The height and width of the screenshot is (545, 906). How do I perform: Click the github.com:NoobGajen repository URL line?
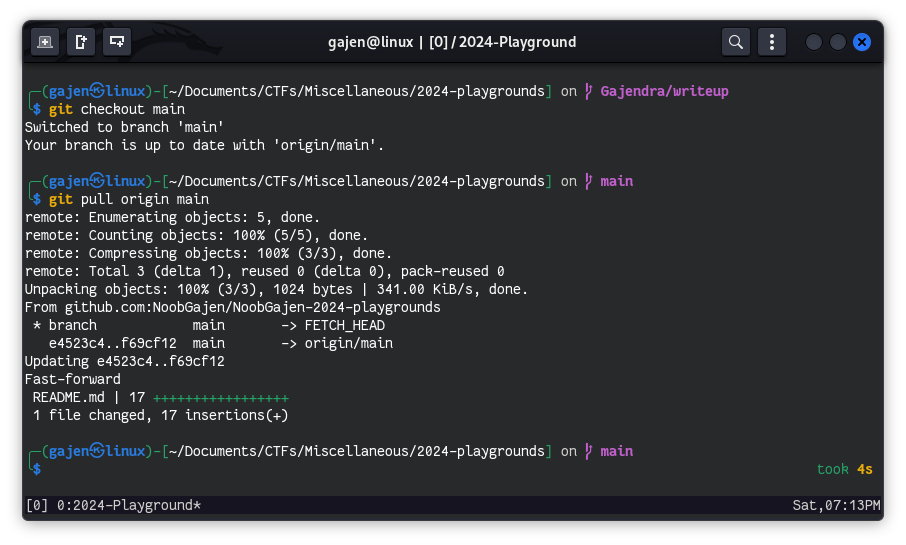[232, 307]
